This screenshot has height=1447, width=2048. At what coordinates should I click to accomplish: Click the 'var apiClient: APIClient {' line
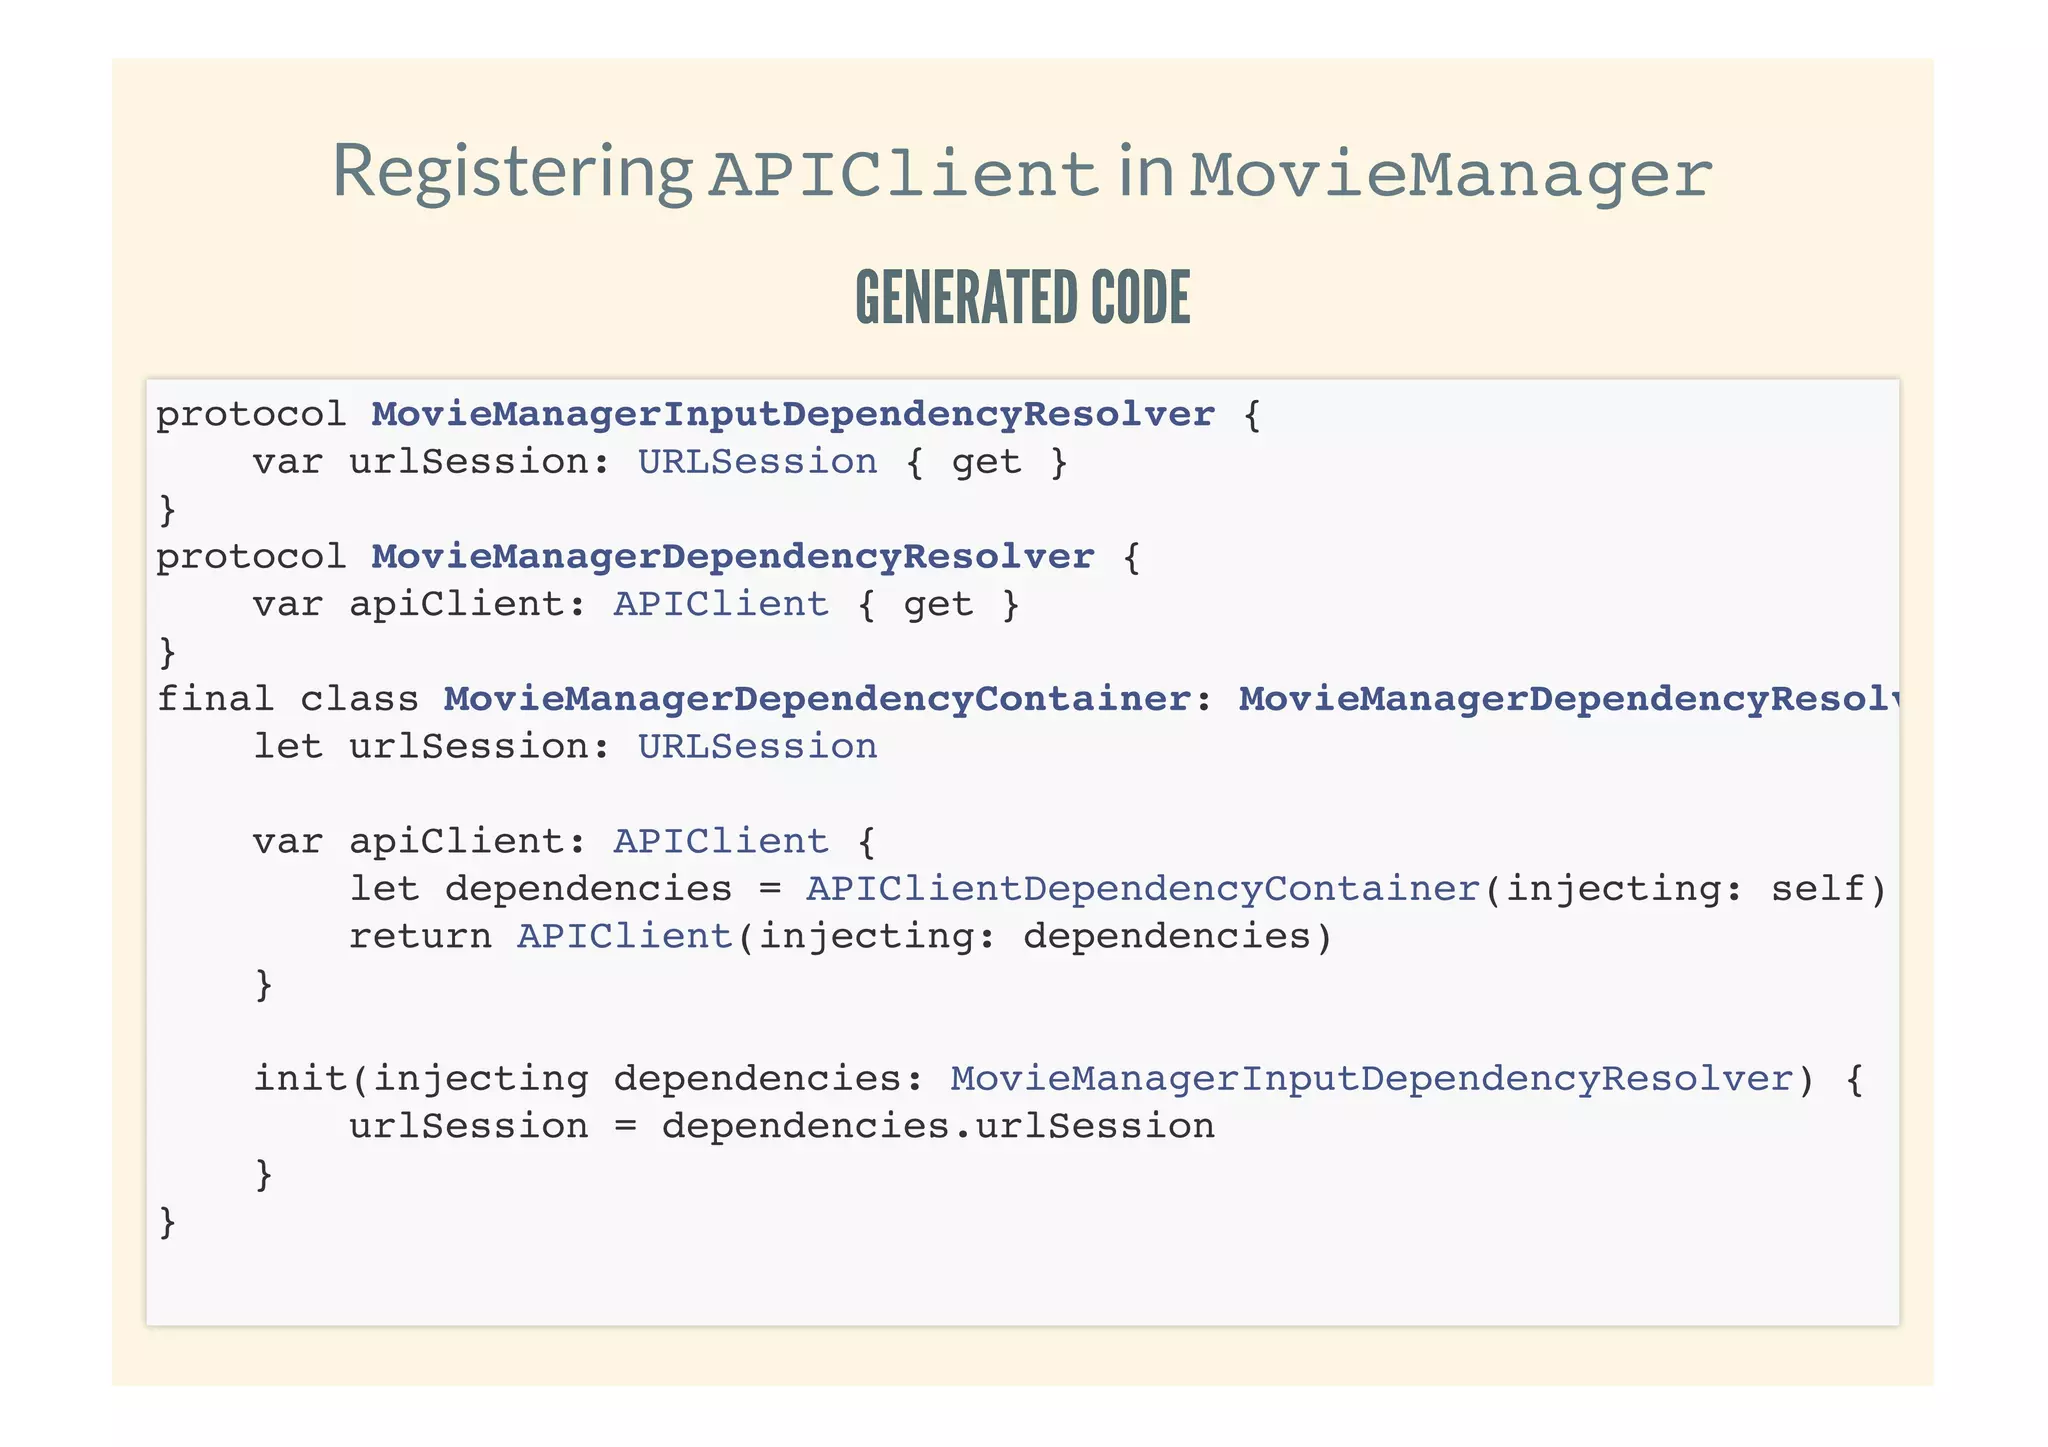tap(564, 841)
